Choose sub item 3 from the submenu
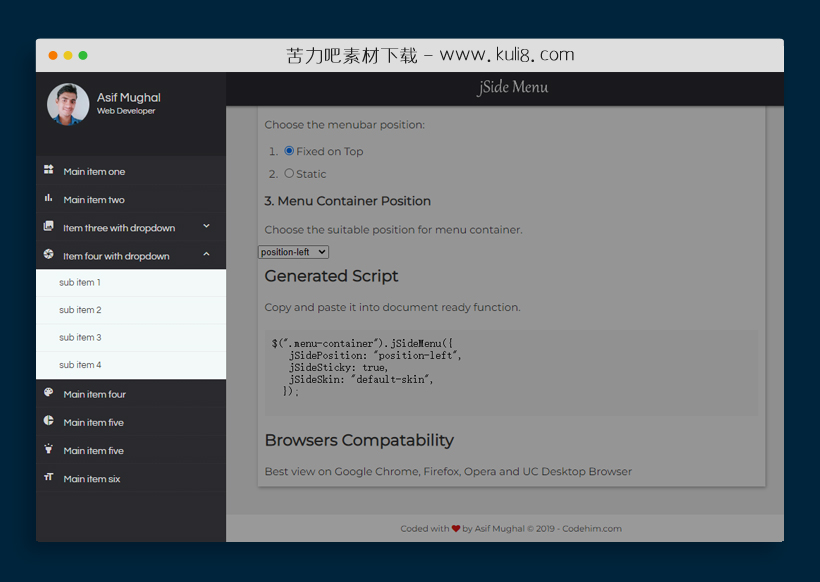The image size is (820, 582). 80,338
